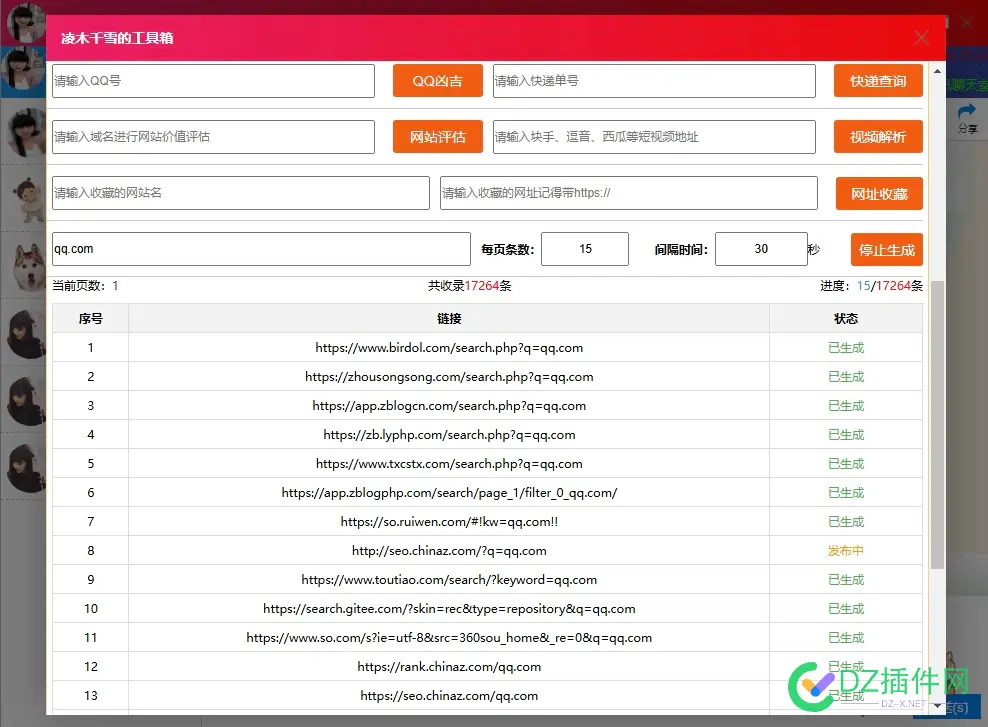
Task: Click the QQ凶吉 button
Action: (x=437, y=81)
